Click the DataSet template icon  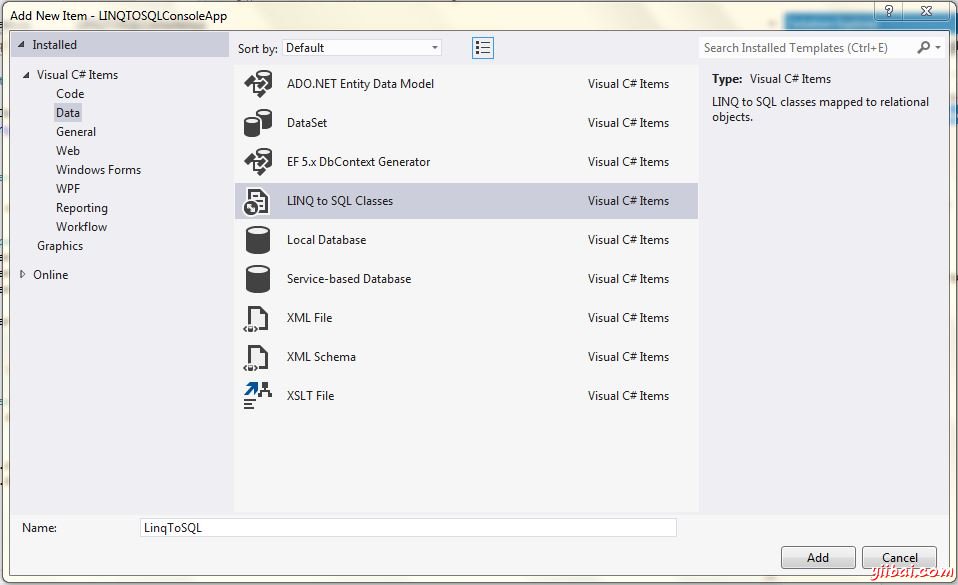pos(258,124)
